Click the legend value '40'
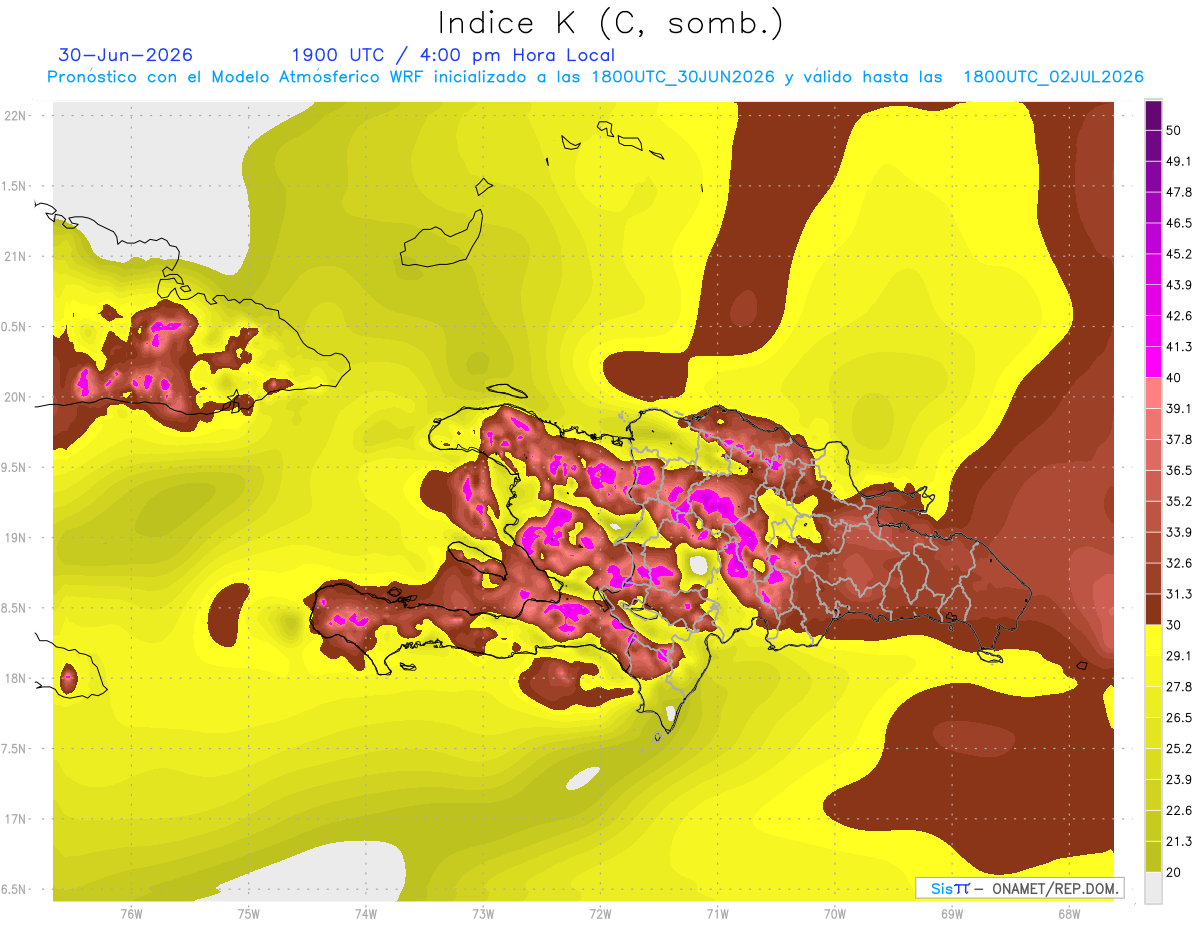Screen dimensions: 1200x927 tap(1174, 377)
